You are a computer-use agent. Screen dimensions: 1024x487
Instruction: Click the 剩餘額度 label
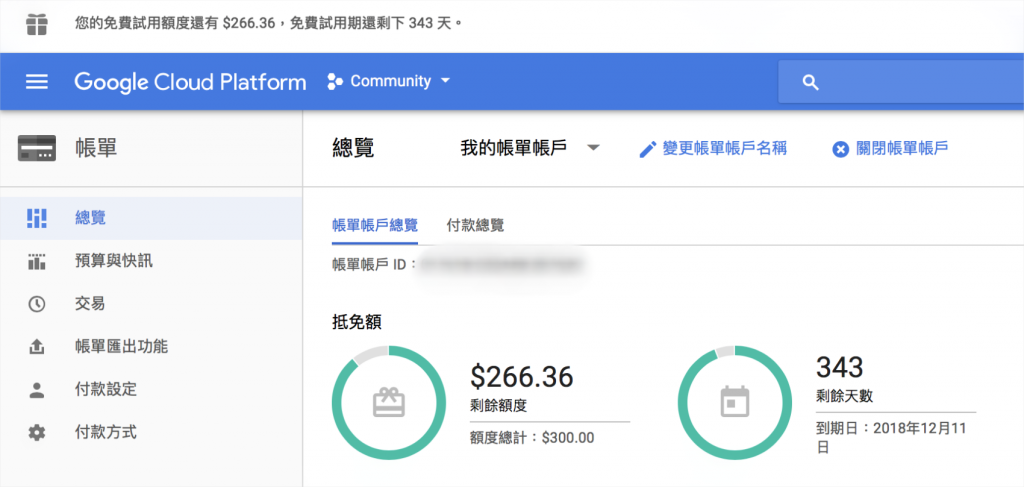pyautogui.click(x=498, y=406)
